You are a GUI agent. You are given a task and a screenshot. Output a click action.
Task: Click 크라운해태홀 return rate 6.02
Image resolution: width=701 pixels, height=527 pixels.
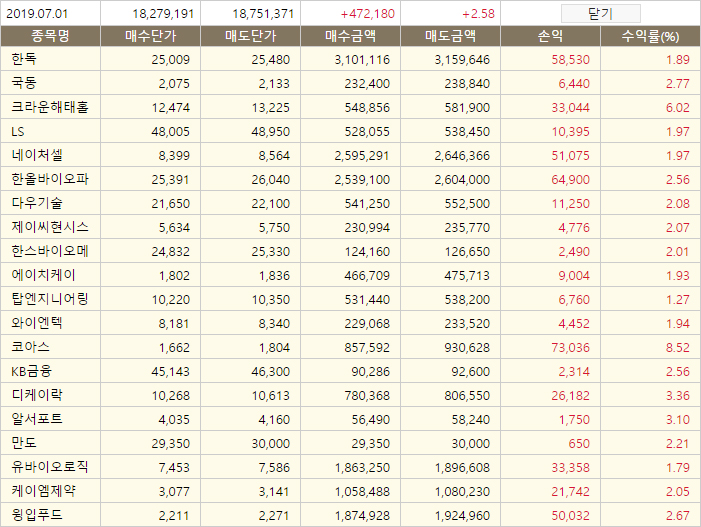point(678,107)
